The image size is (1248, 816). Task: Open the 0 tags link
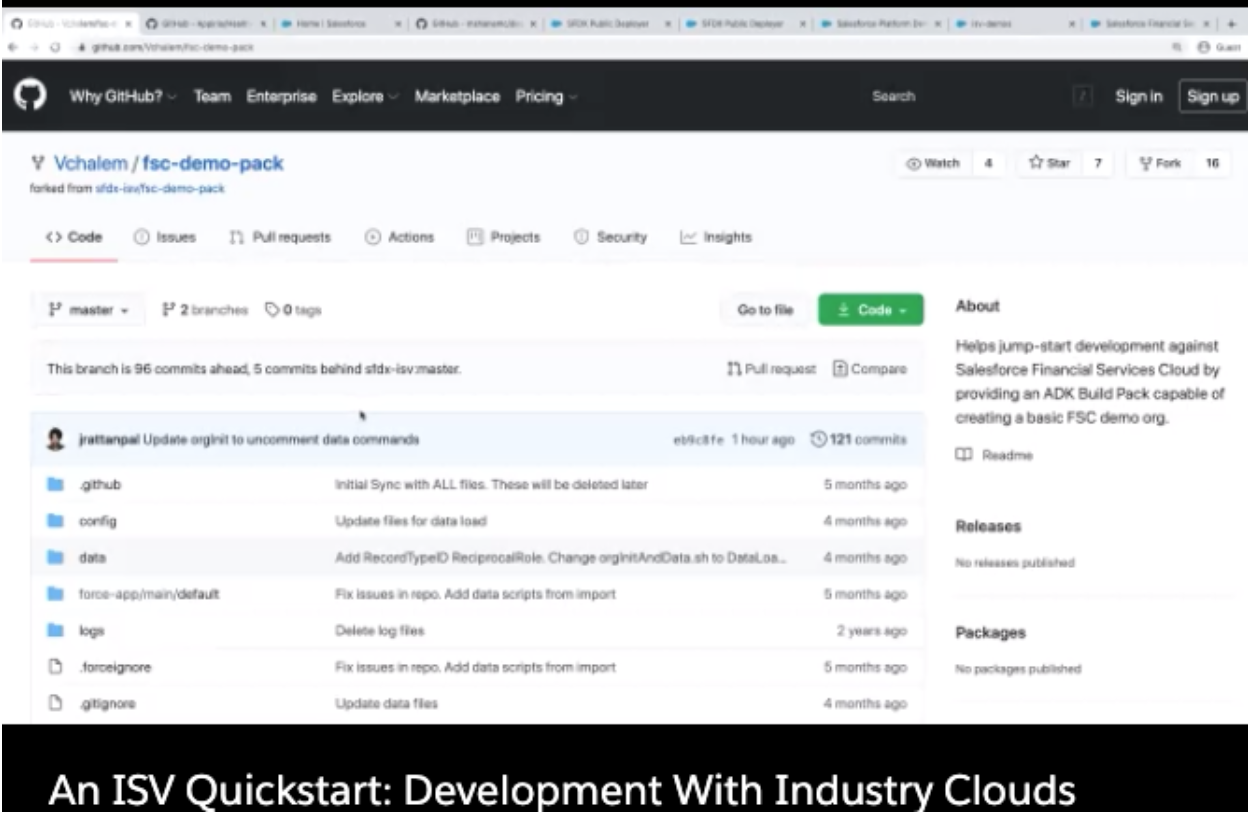(293, 310)
